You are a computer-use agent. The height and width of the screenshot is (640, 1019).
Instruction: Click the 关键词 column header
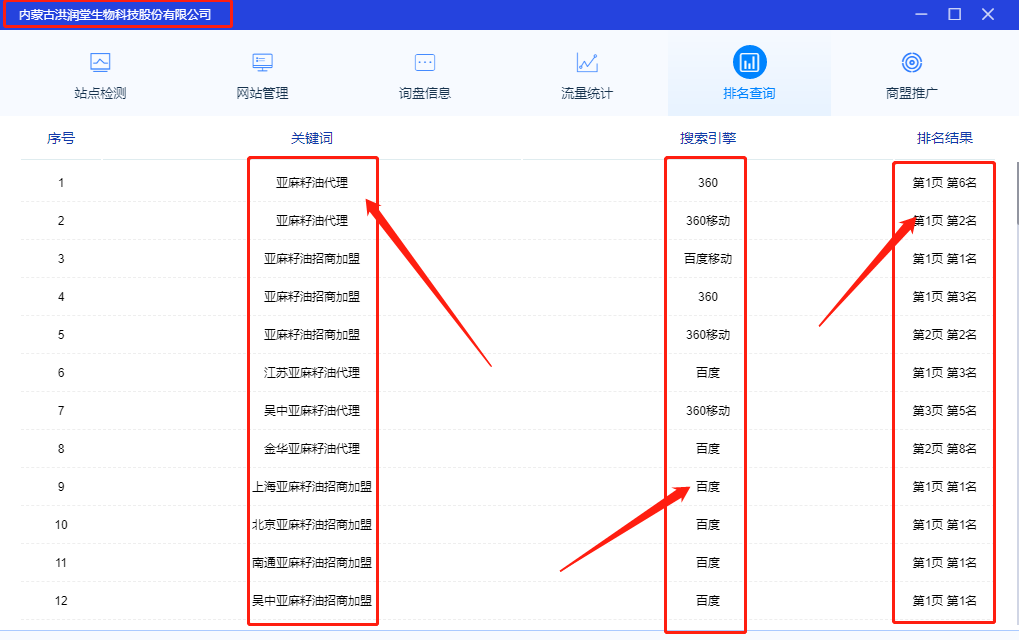(313, 137)
